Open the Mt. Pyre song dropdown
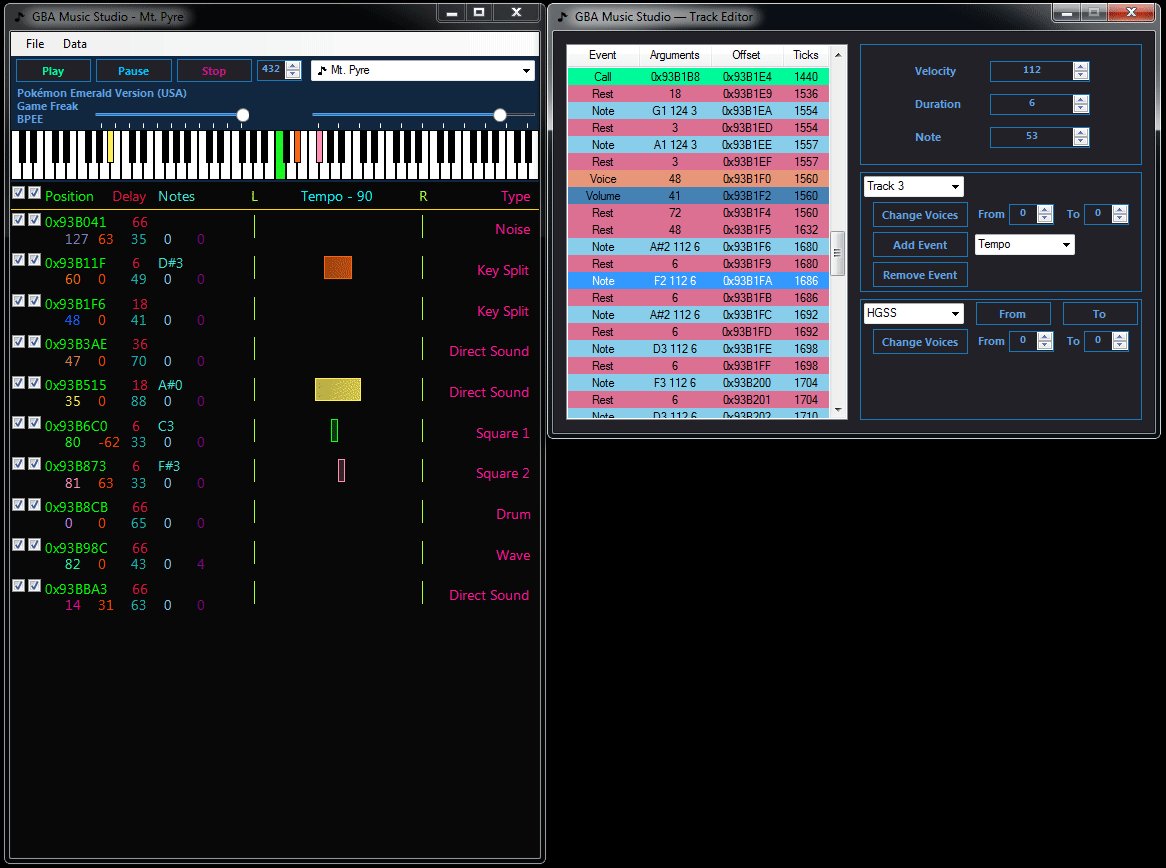The image size is (1166, 868). point(422,70)
